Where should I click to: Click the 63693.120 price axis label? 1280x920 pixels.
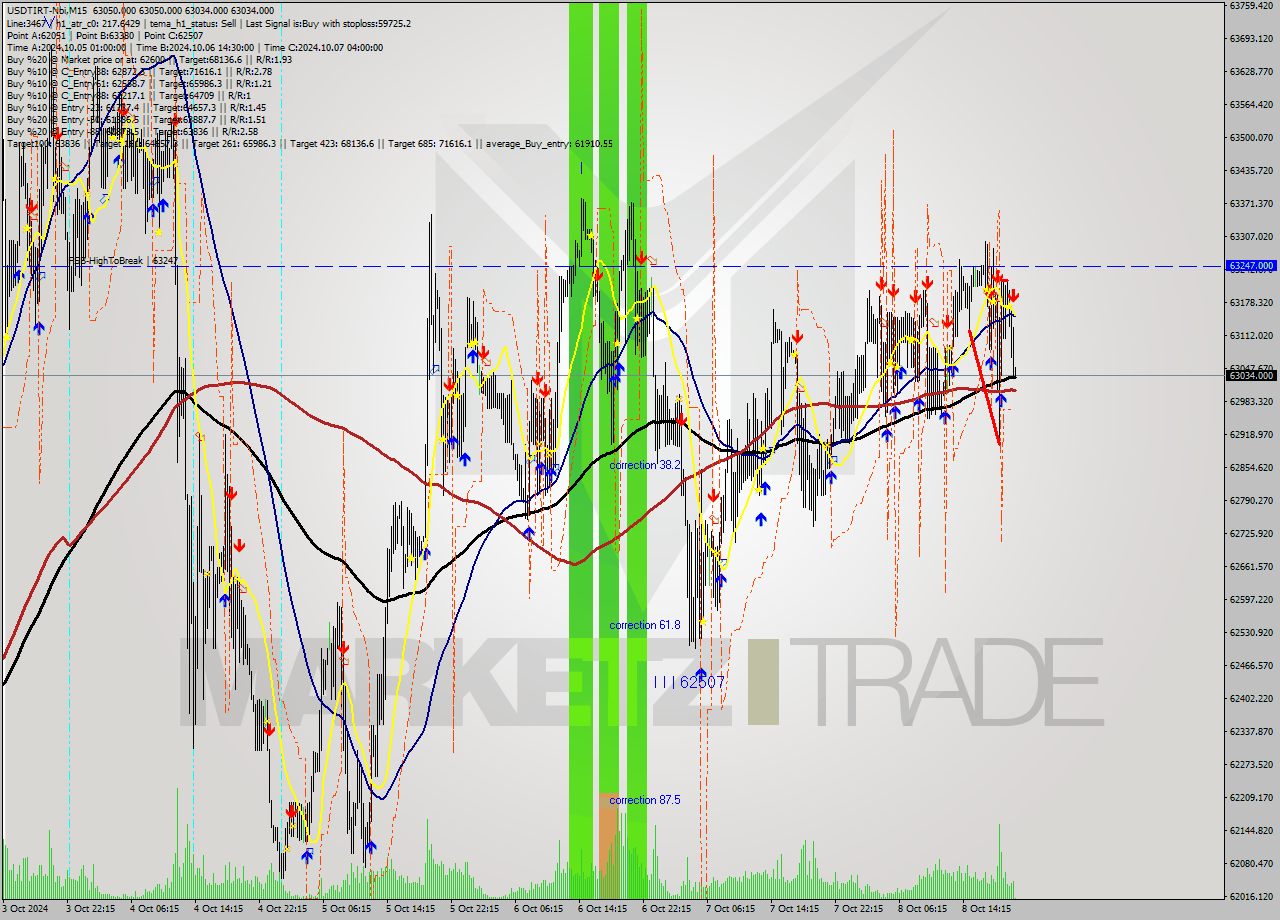1251,39
